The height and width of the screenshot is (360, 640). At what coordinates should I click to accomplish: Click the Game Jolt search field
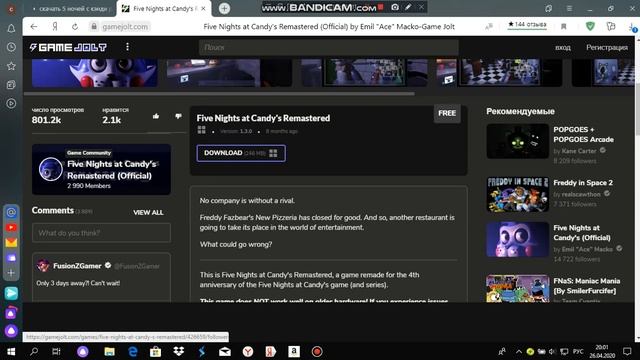click(x=329, y=47)
